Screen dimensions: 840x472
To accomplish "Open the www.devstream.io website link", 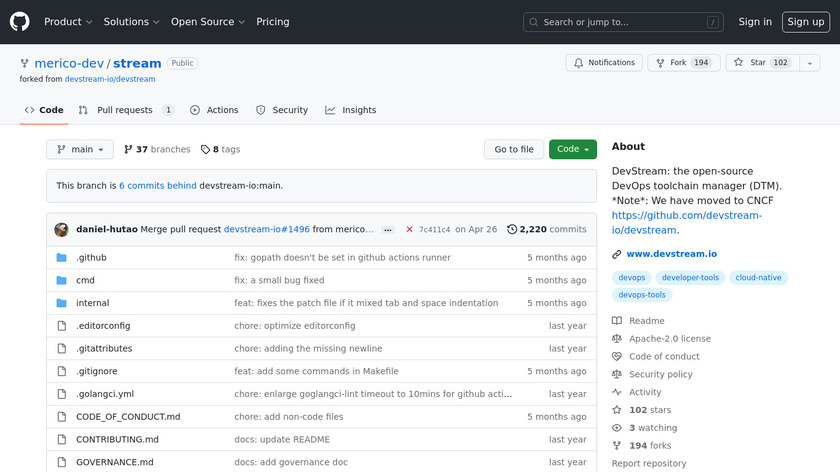I will tap(671, 254).
